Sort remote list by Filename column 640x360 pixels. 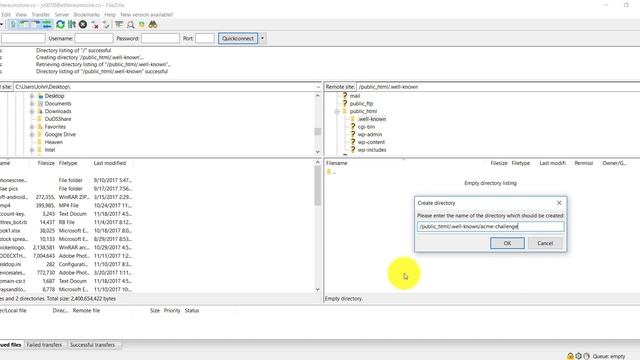(x=337, y=163)
